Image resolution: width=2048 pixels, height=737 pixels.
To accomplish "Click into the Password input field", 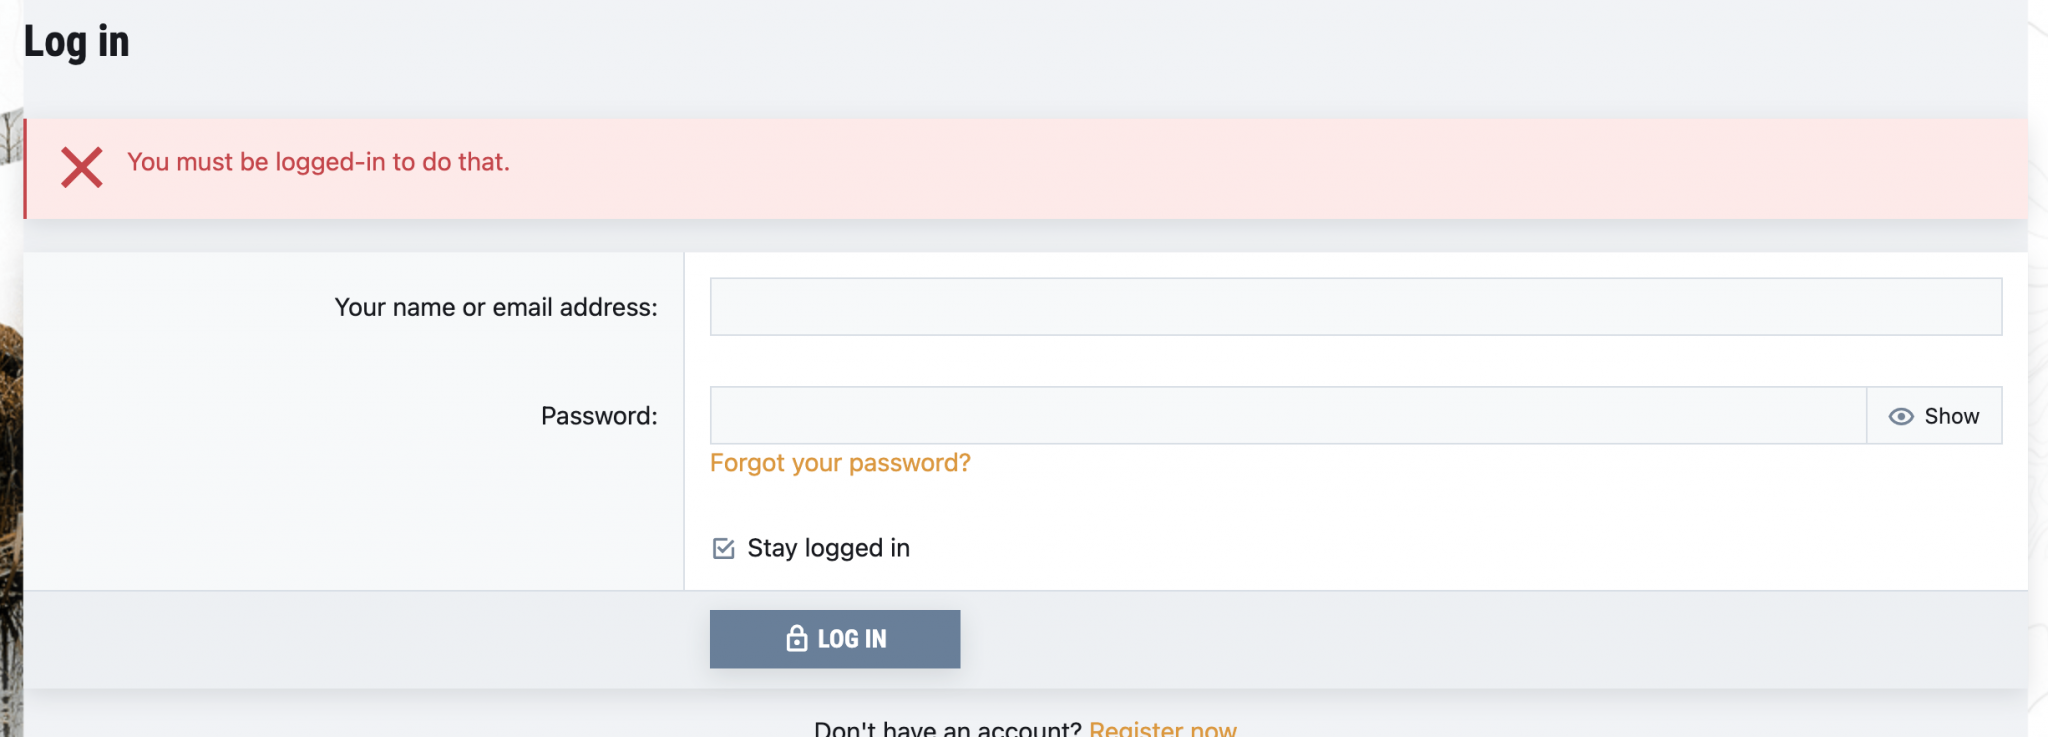I will (x=1288, y=416).
